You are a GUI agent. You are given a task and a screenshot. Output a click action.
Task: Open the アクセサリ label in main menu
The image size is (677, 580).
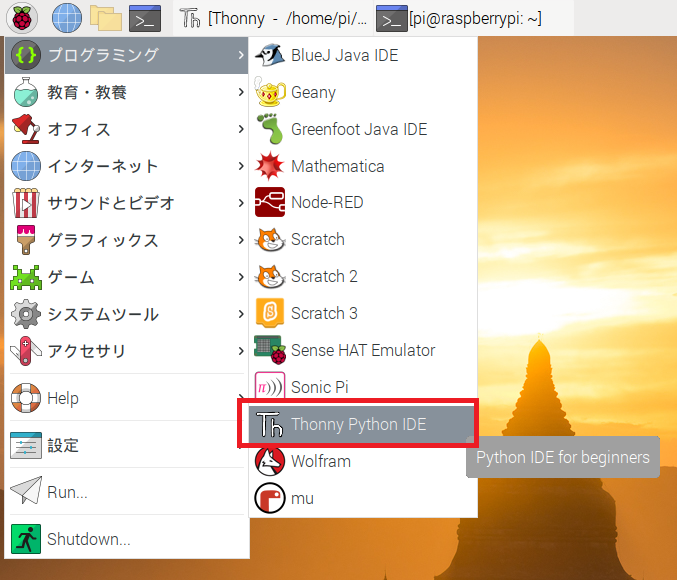(x=86, y=351)
